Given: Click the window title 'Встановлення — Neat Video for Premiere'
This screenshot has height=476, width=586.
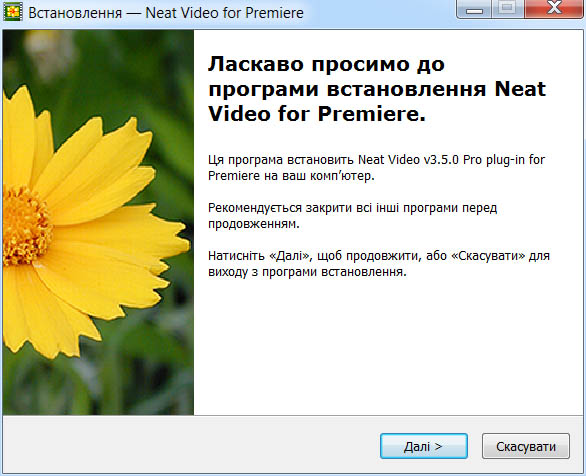Looking at the screenshot, I should (166, 13).
